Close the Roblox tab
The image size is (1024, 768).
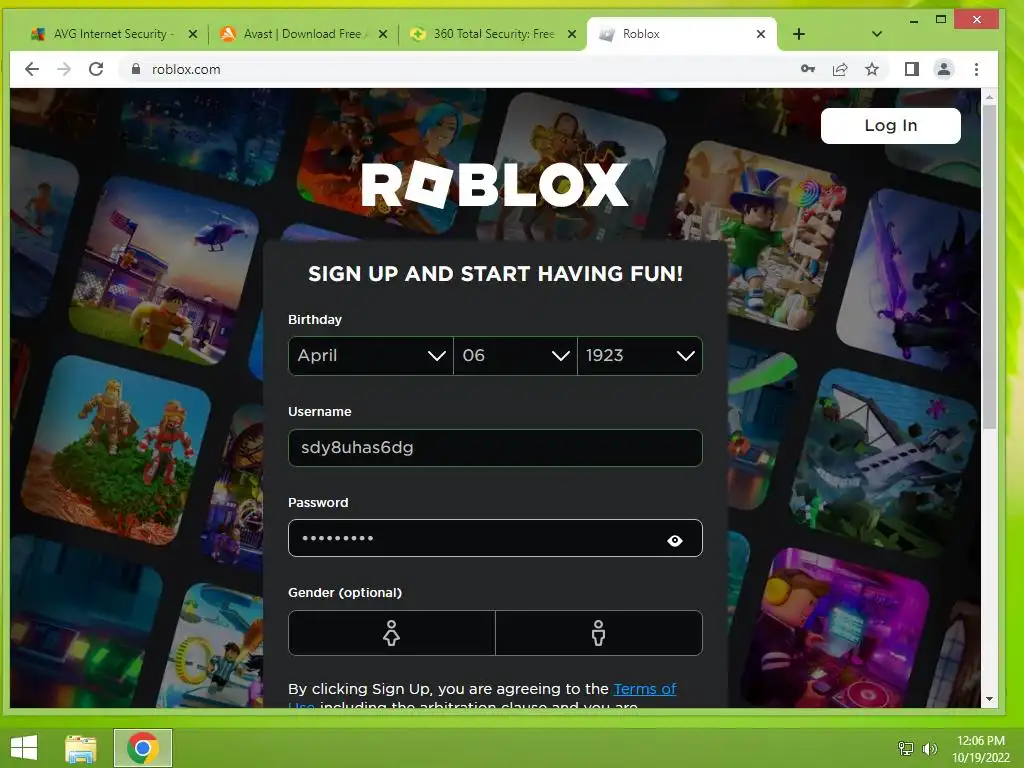pyautogui.click(x=761, y=34)
